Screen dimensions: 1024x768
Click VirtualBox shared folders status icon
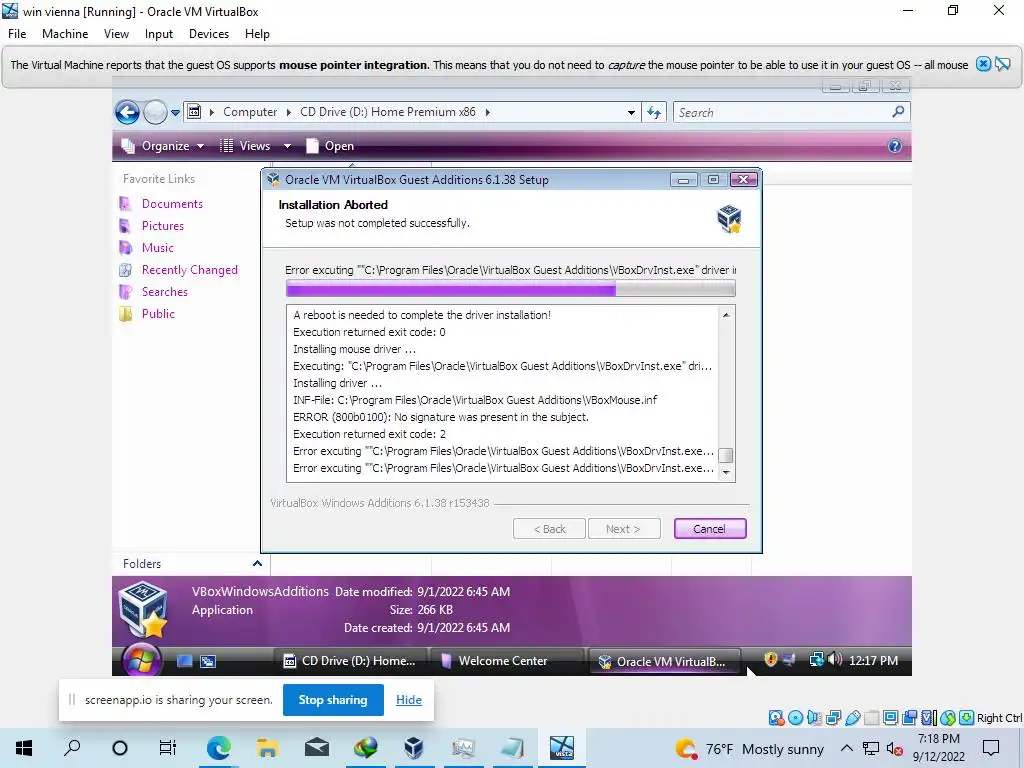871,718
